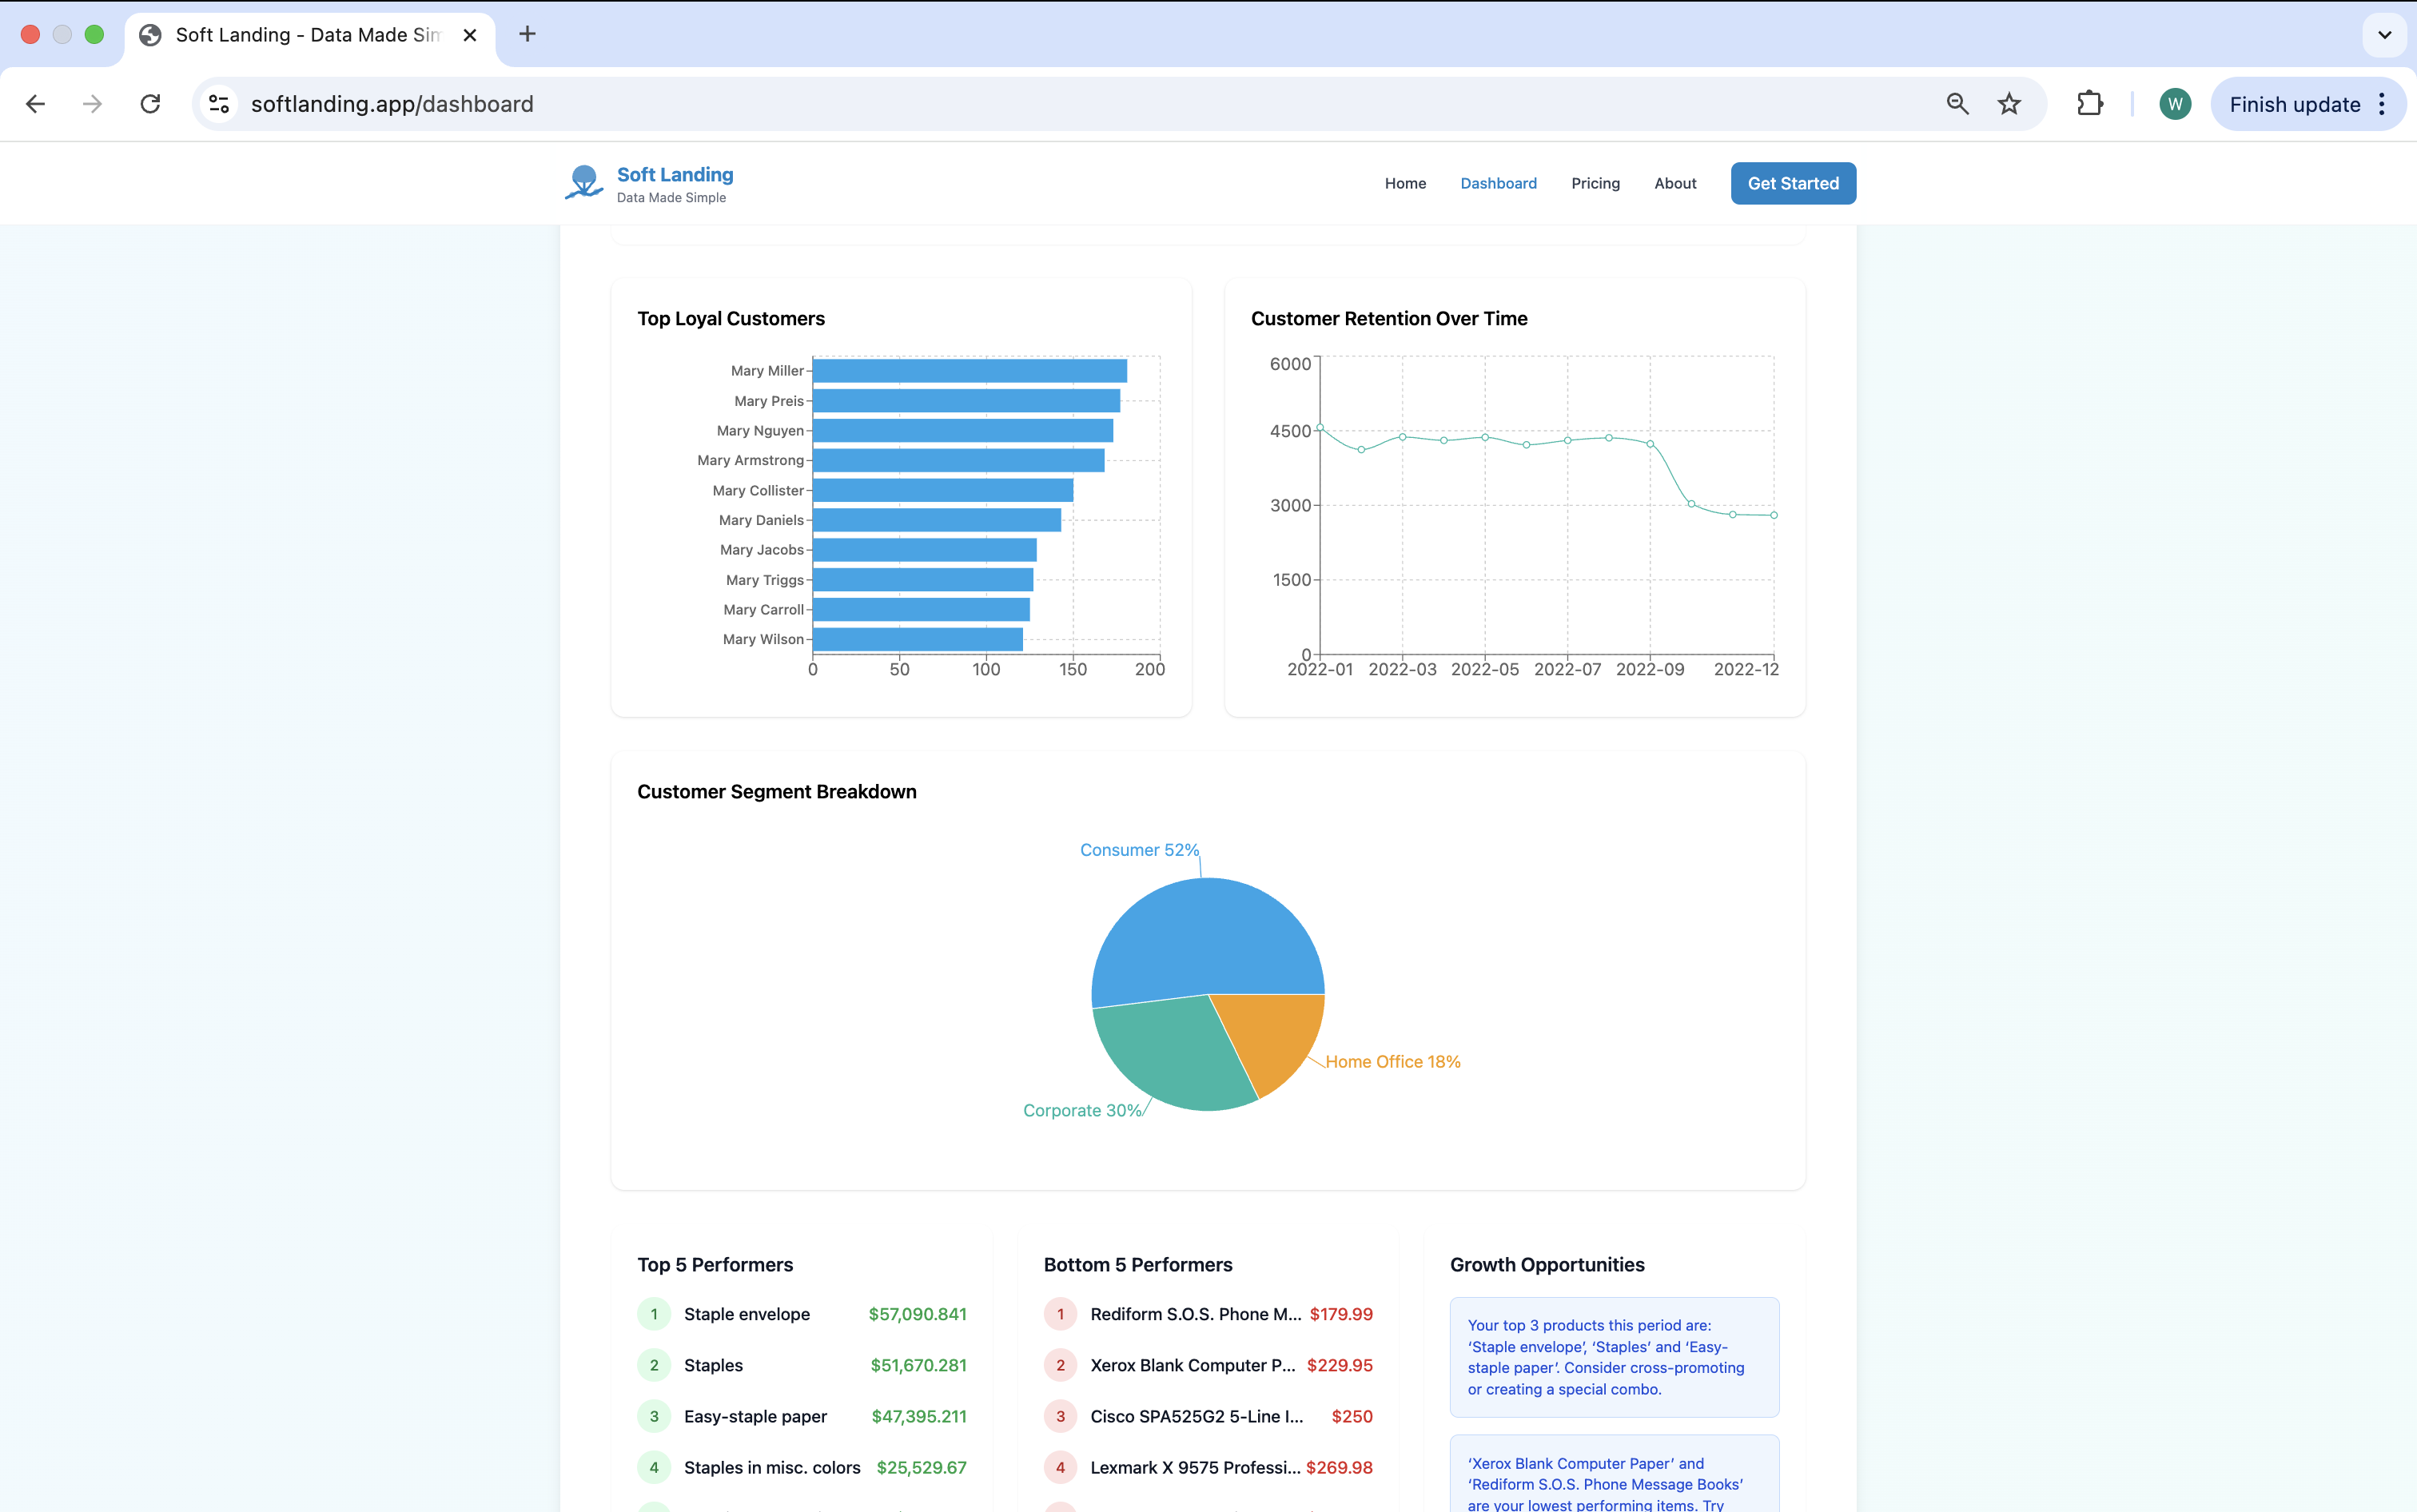Click Staples in misc. colors row

802,1467
